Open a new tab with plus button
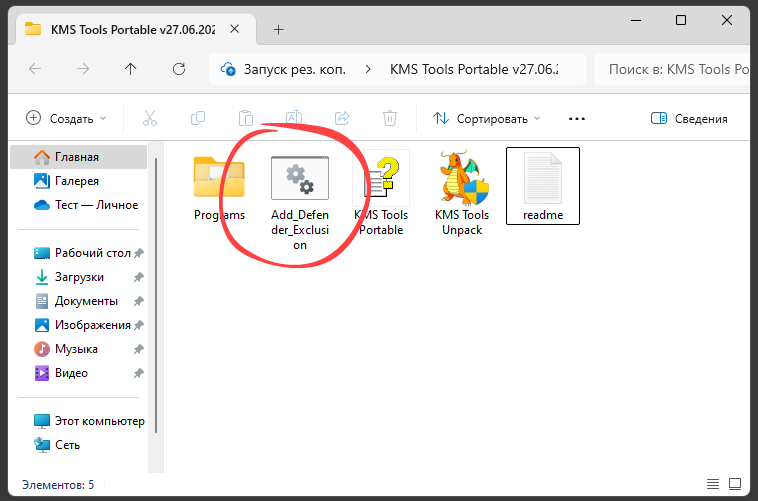The width and height of the screenshot is (758, 501). click(279, 28)
